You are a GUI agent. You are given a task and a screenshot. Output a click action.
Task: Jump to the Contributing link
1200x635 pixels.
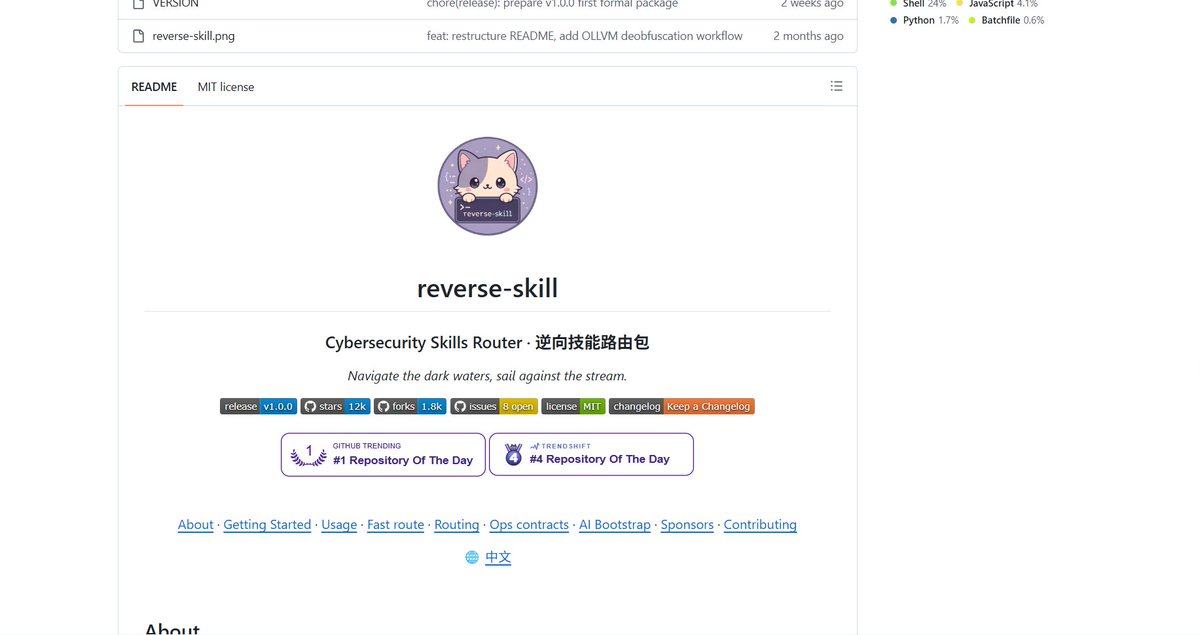click(x=760, y=524)
